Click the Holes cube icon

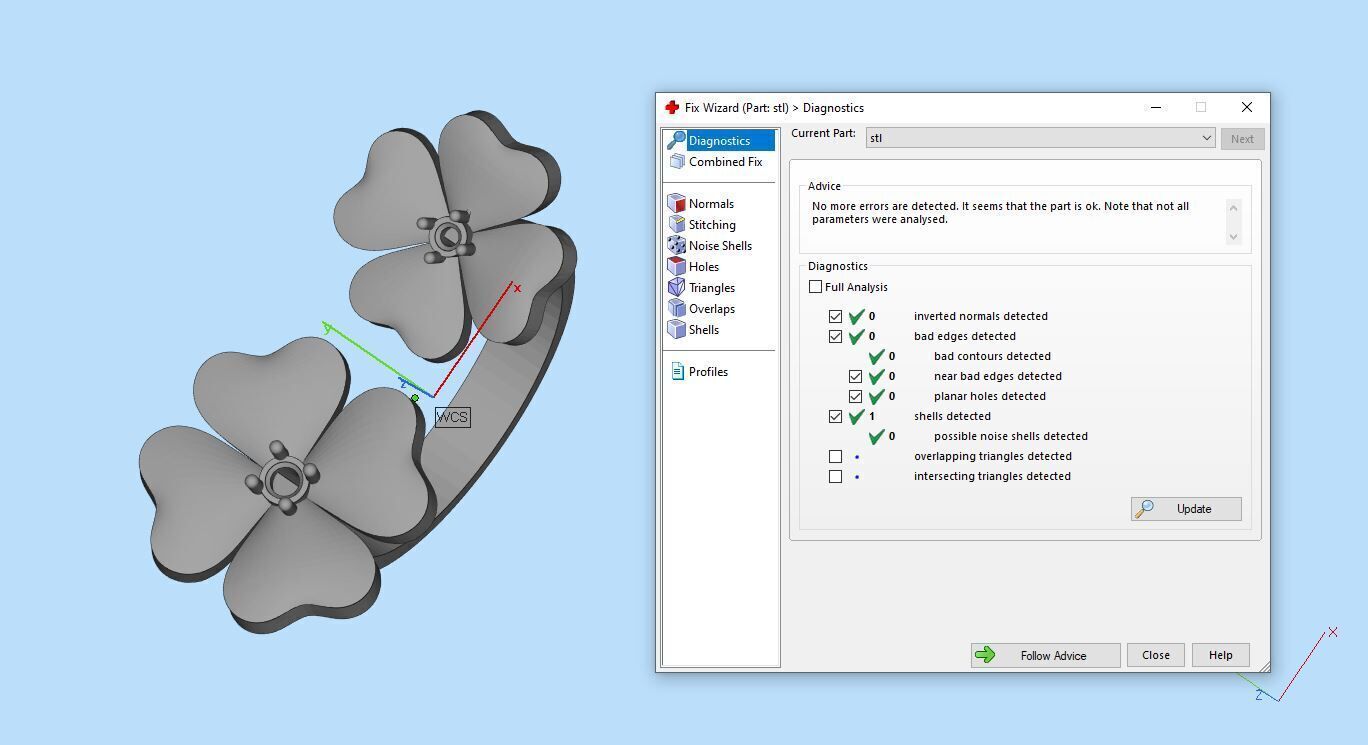[677, 266]
